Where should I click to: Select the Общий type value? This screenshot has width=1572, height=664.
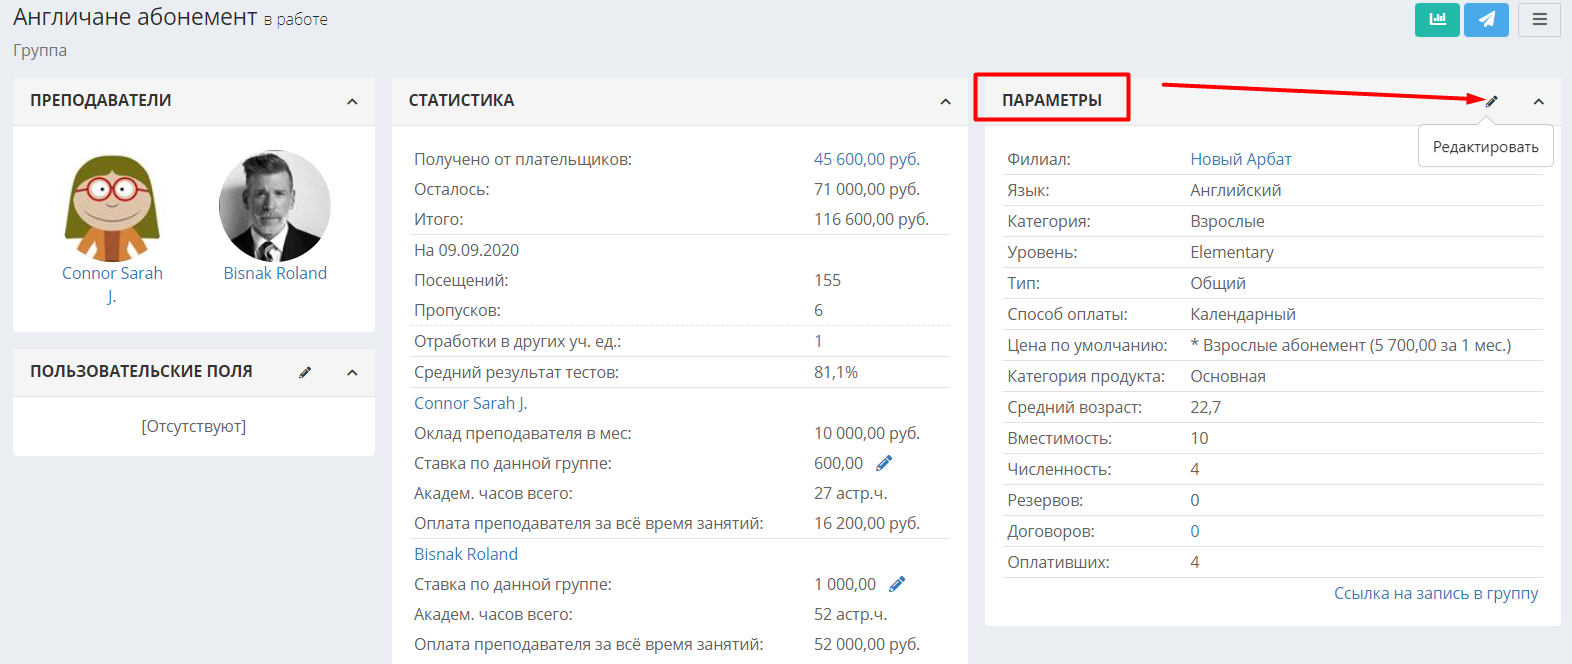point(1218,283)
